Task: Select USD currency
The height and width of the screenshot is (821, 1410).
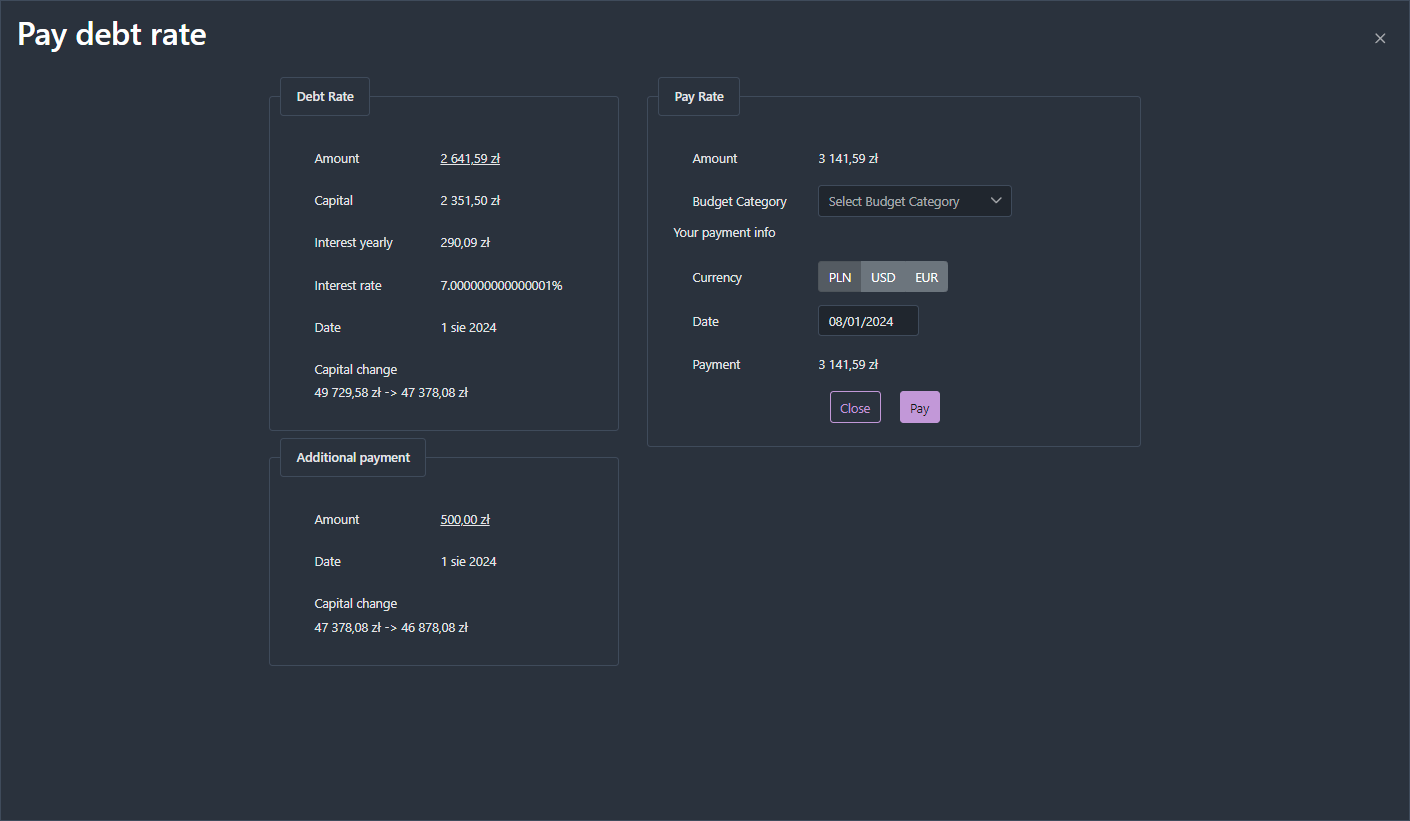Action: pyautogui.click(x=883, y=277)
